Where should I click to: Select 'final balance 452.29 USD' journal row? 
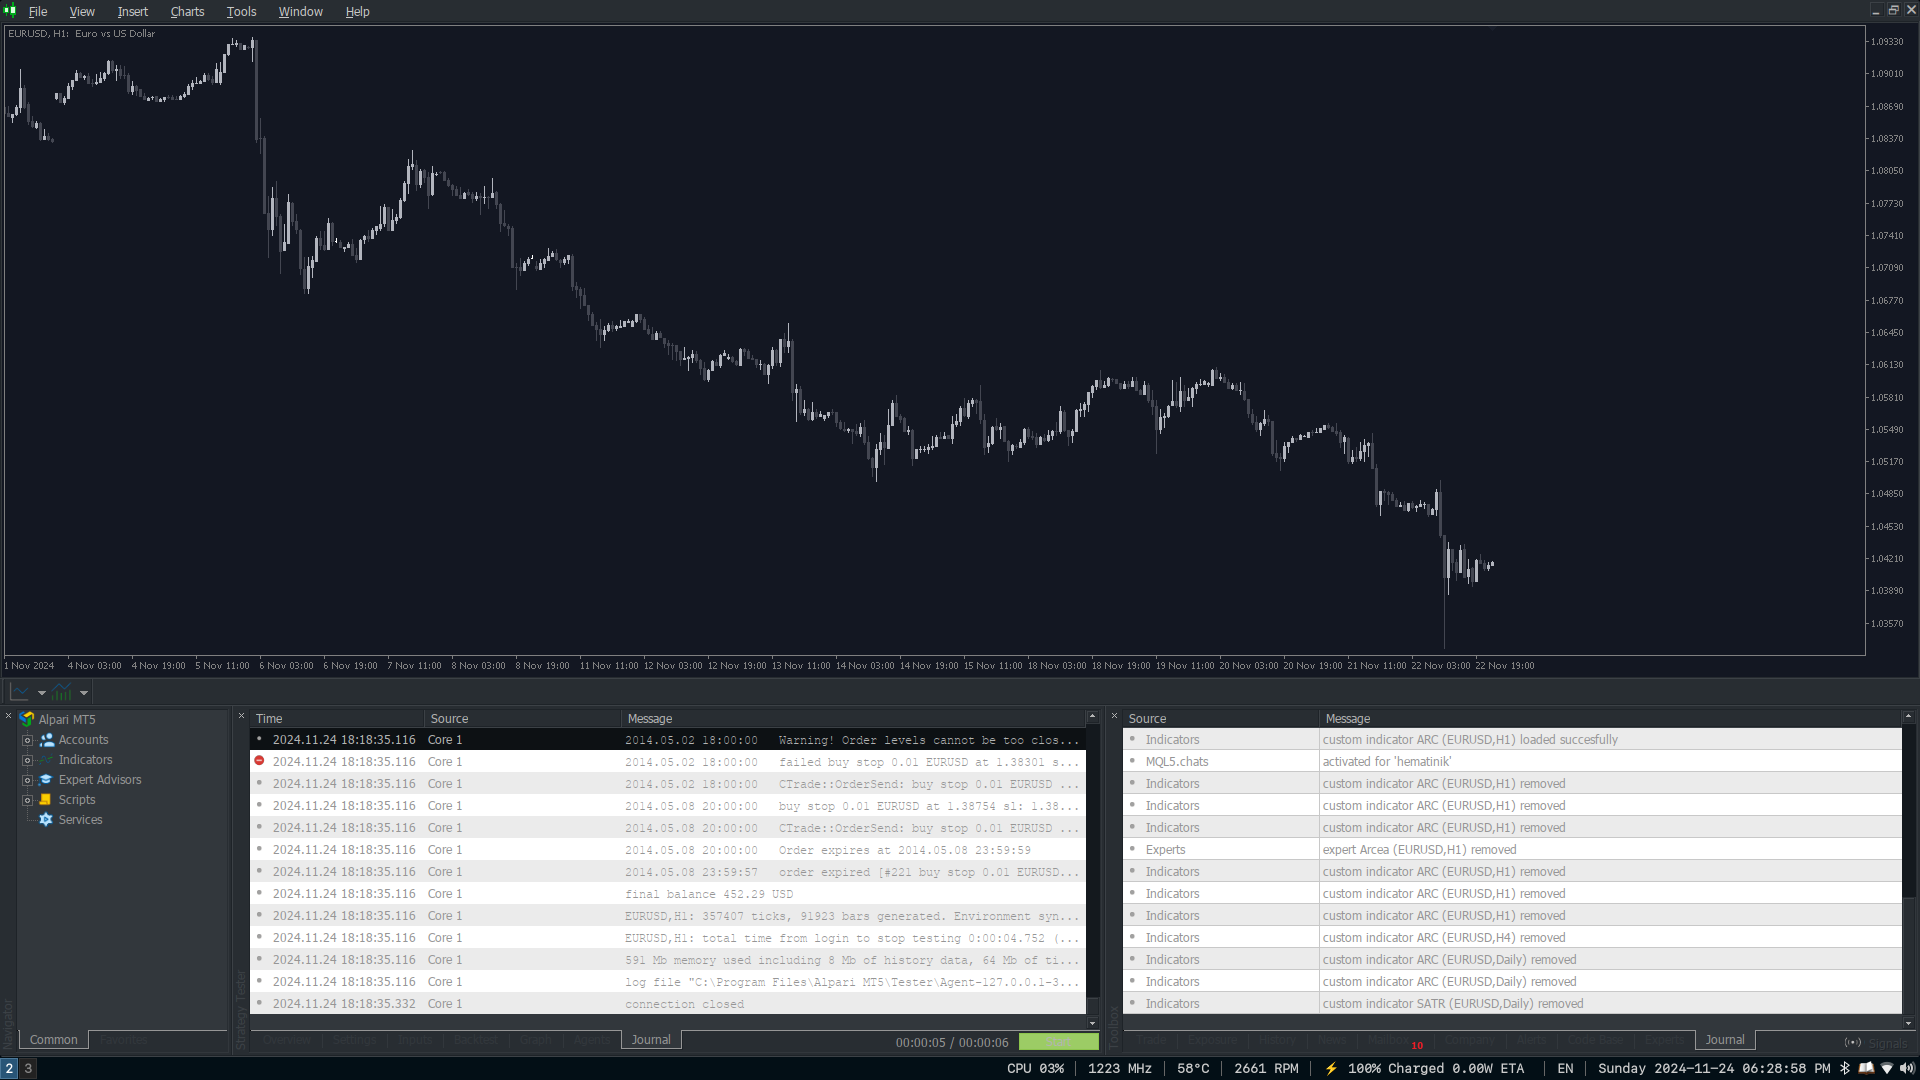pyautogui.click(x=668, y=894)
